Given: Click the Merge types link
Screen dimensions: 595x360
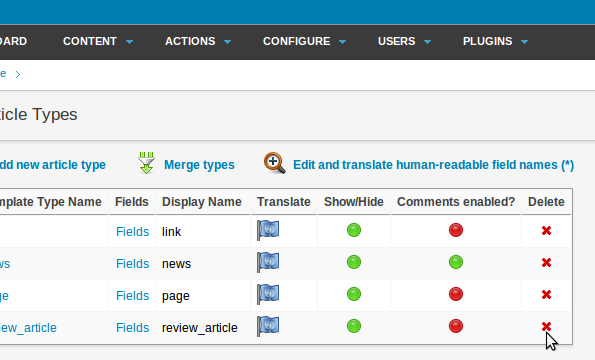Looking at the screenshot, I should (199, 165).
